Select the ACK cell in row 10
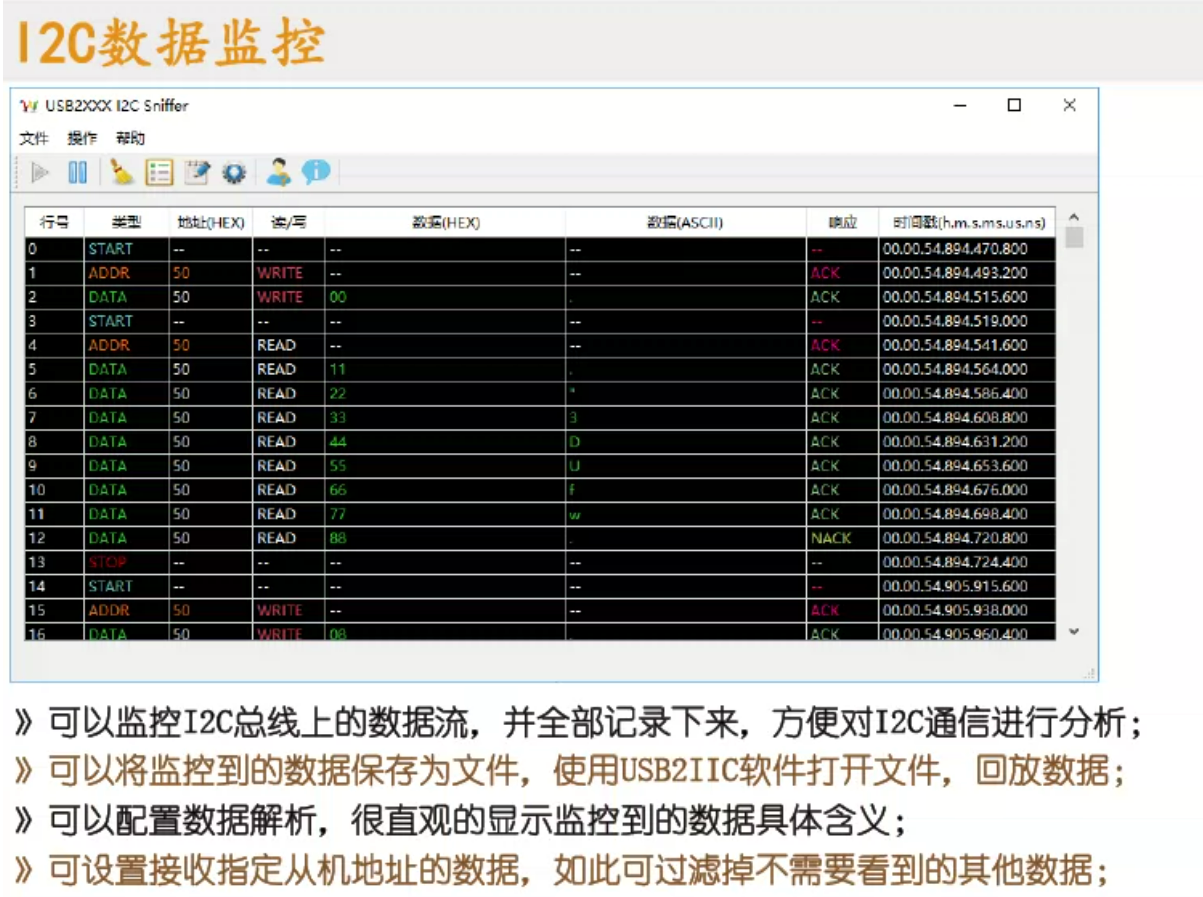Screen dimensions: 1203x897 [843, 490]
